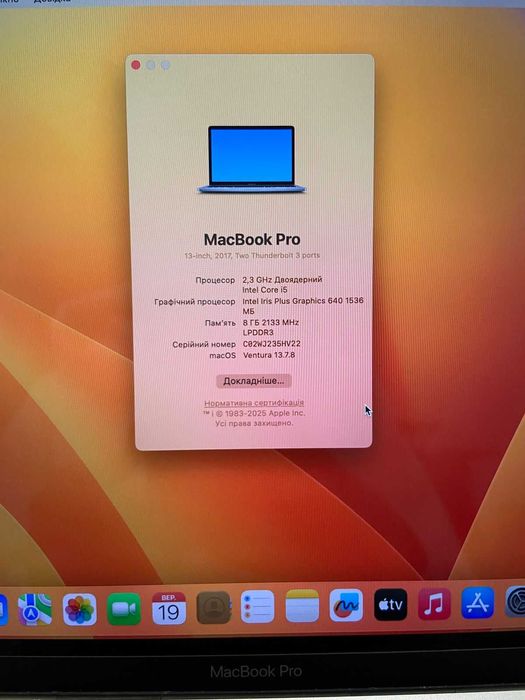The height and width of the screenshot is (700, 525).
Task: Open FaceTime from the Dock
Action: tap(124, 608)
